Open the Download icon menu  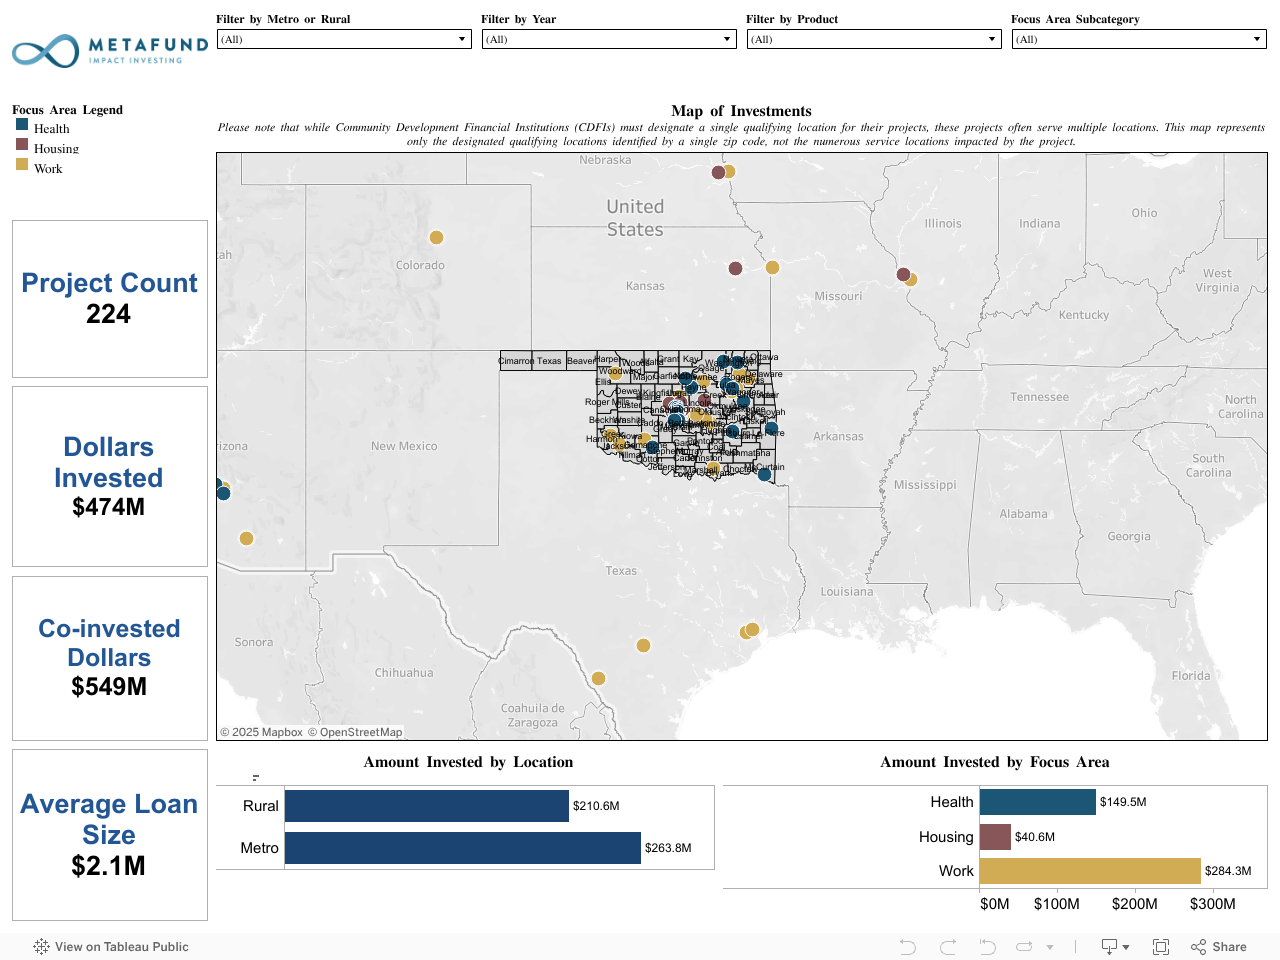[x=1114, y=947]
